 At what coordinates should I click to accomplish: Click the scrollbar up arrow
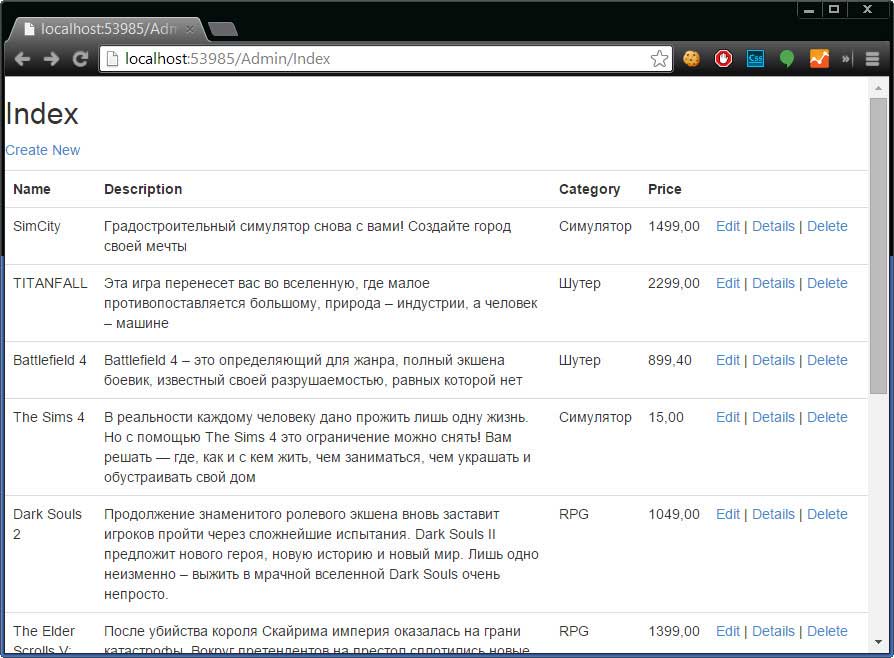tap(878, 88)
